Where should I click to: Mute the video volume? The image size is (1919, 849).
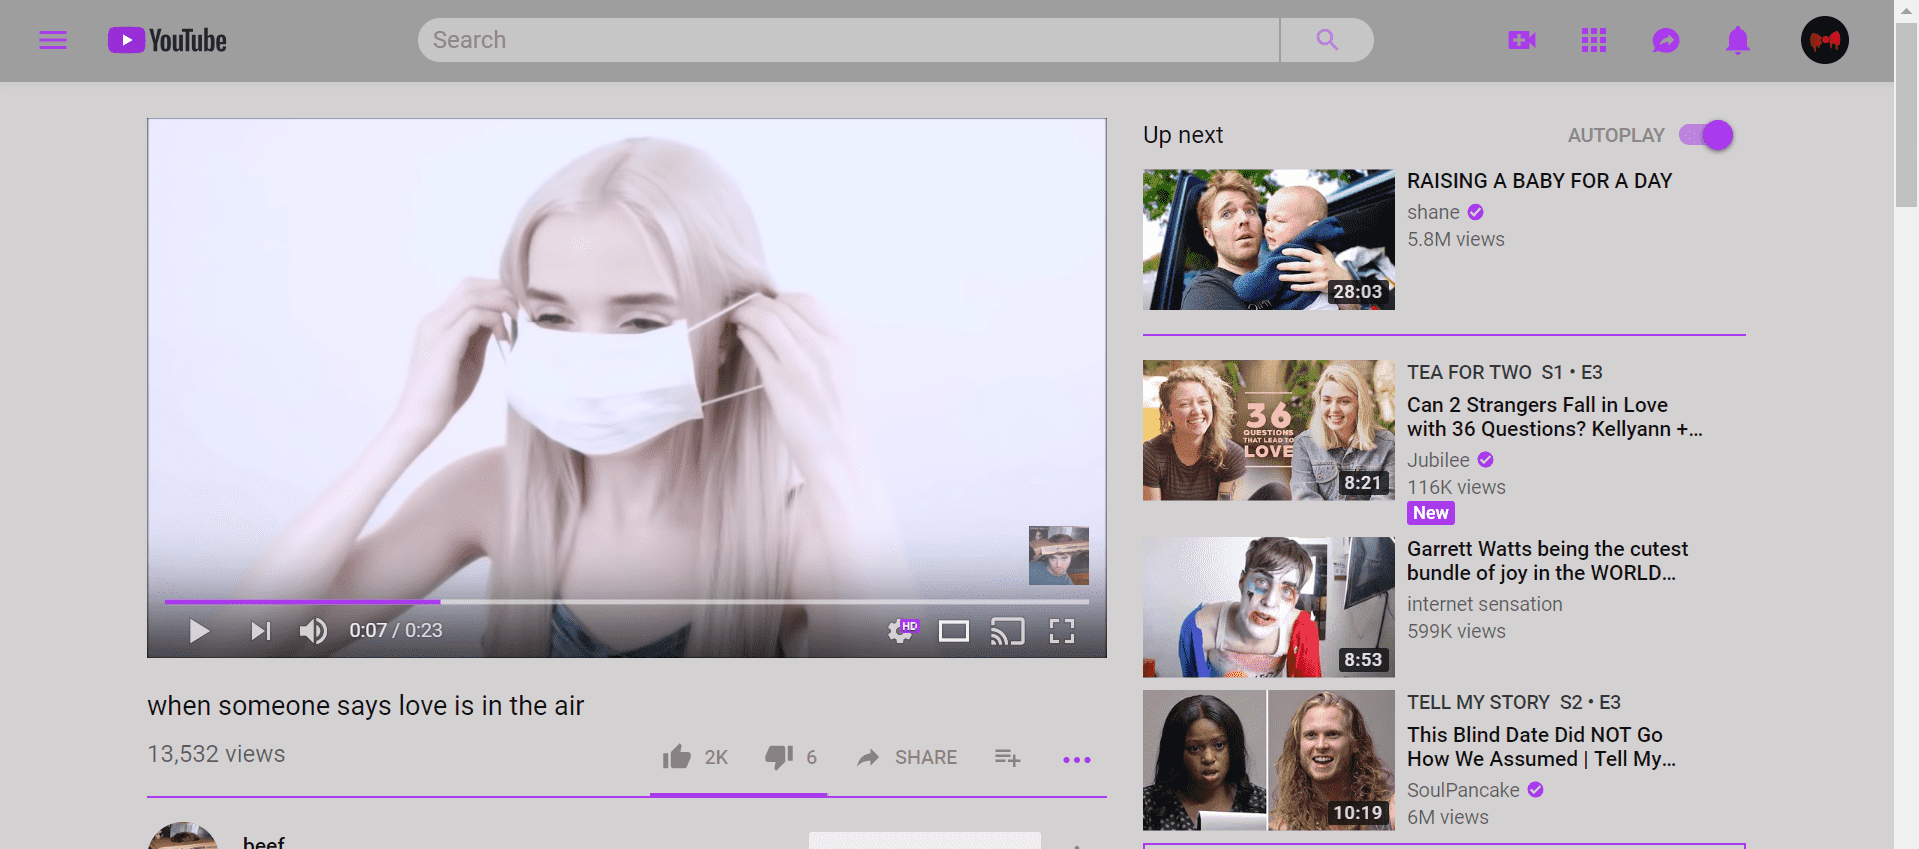[313, 631]
